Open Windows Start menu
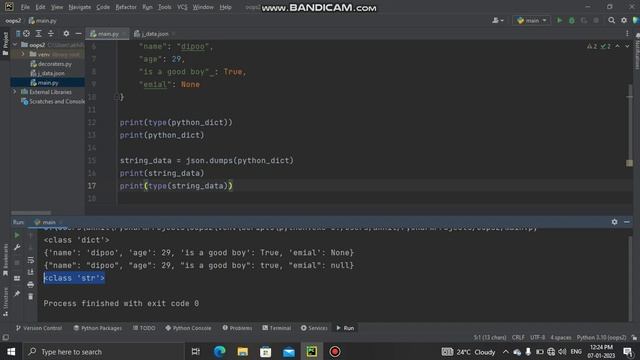 [x=11, y=351]
